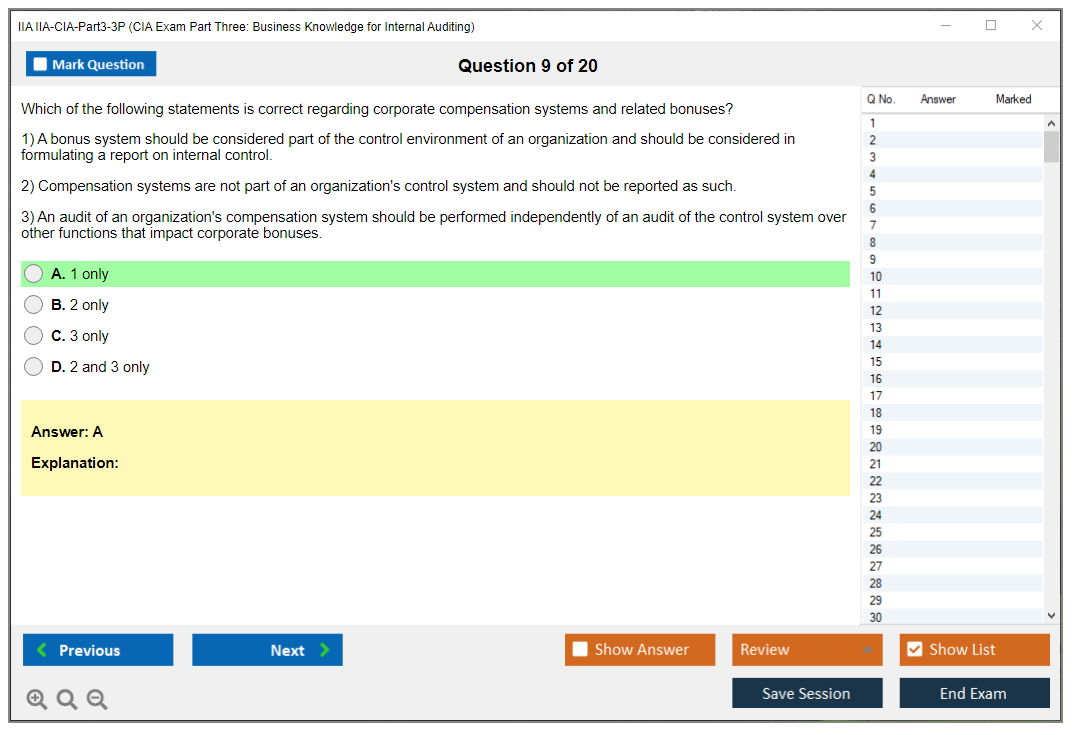Go to the Previous question
Viewport: 1075px width, 735px height.
coord(98,650)
